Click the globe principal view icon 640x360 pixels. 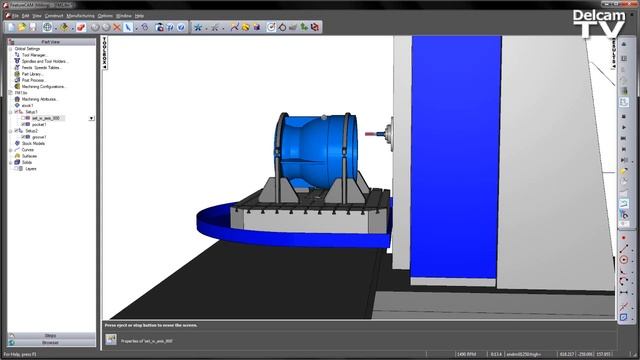[x=47, y=27]
